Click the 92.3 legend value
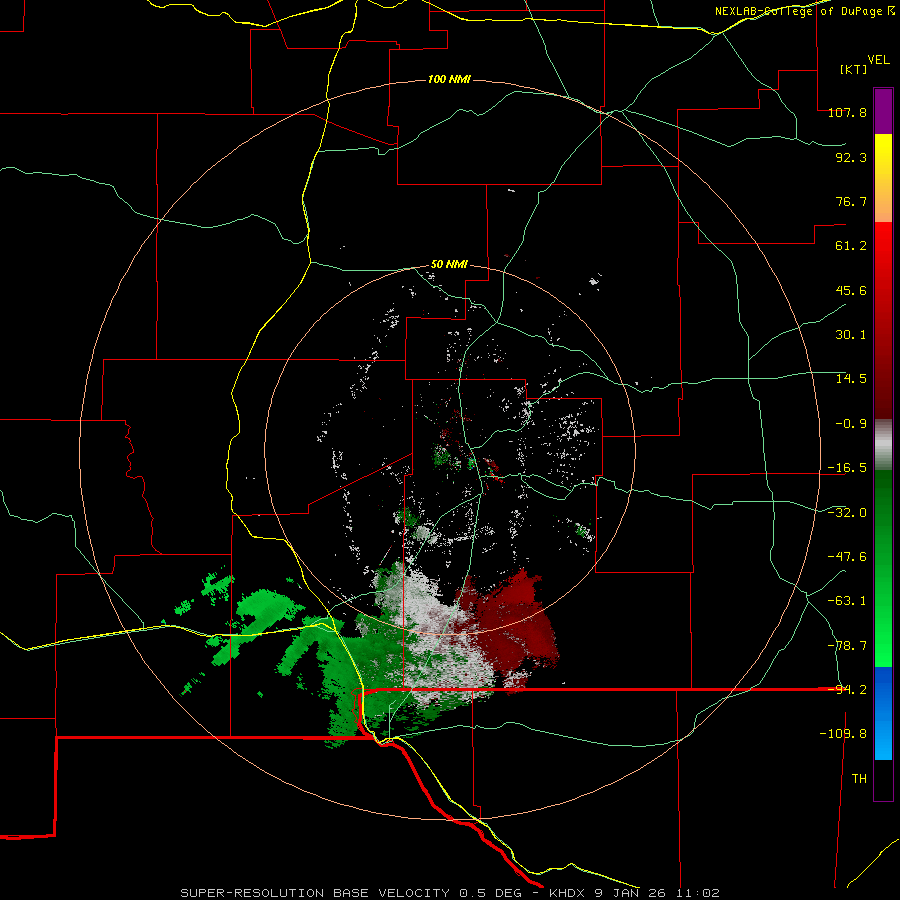The image size is (900, 900). 851,157
